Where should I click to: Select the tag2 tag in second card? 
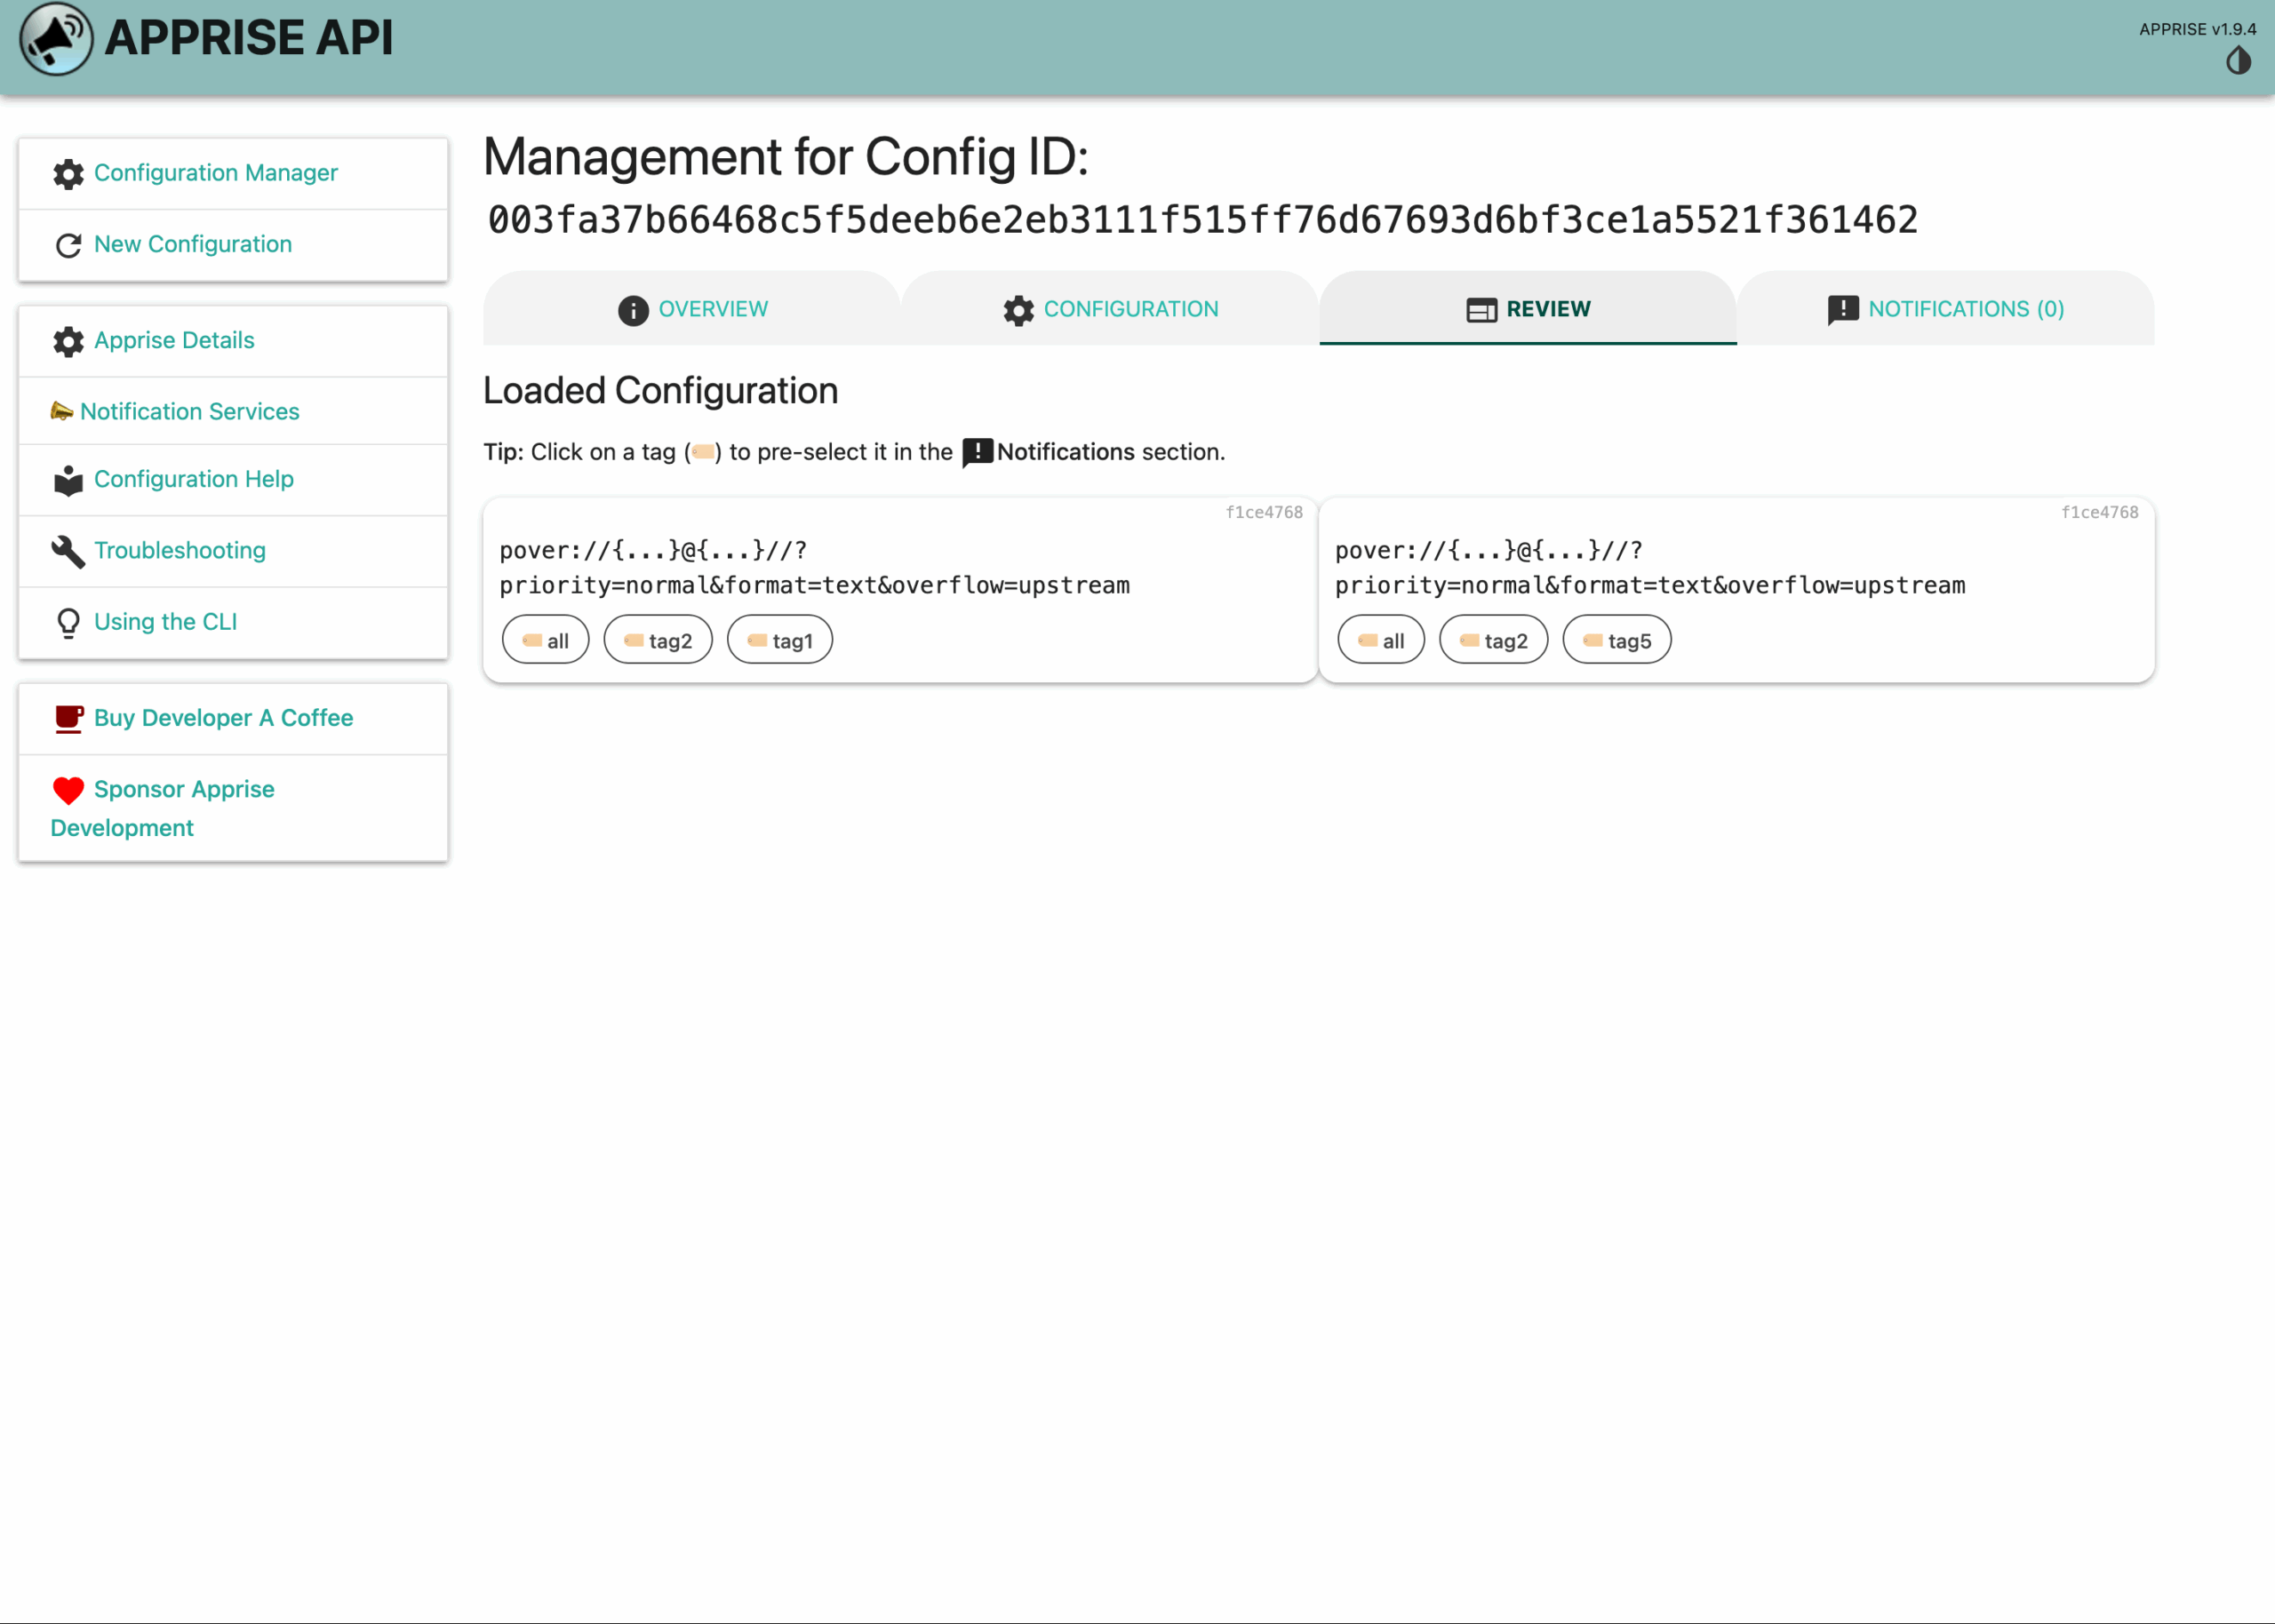coord(1493,640)
